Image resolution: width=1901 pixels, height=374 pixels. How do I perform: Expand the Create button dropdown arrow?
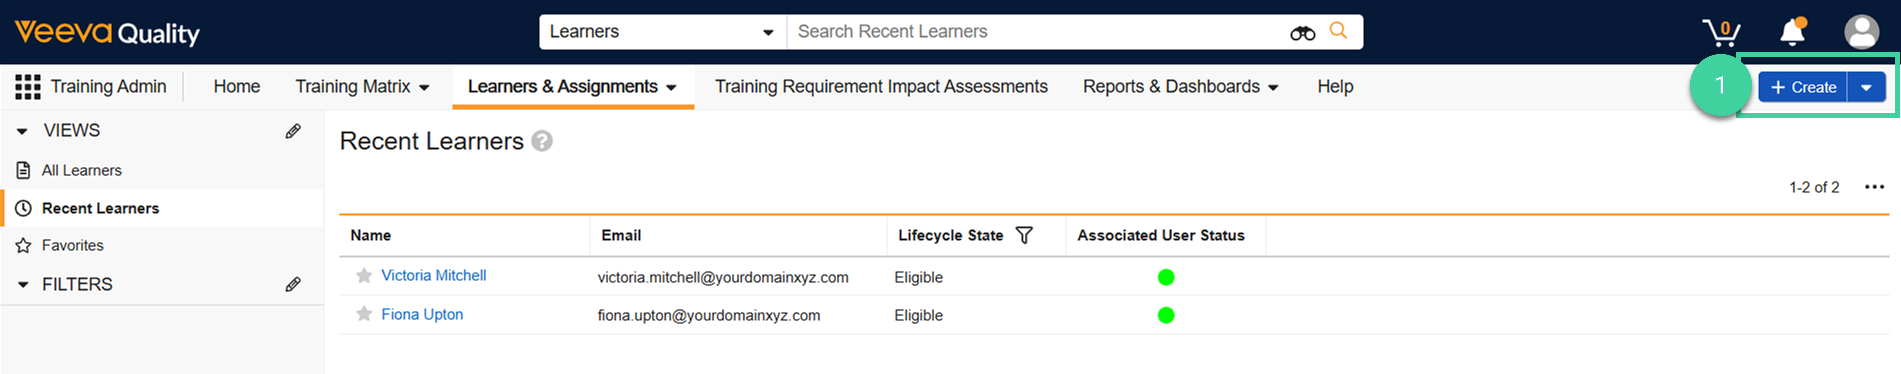pos(1866,88)
